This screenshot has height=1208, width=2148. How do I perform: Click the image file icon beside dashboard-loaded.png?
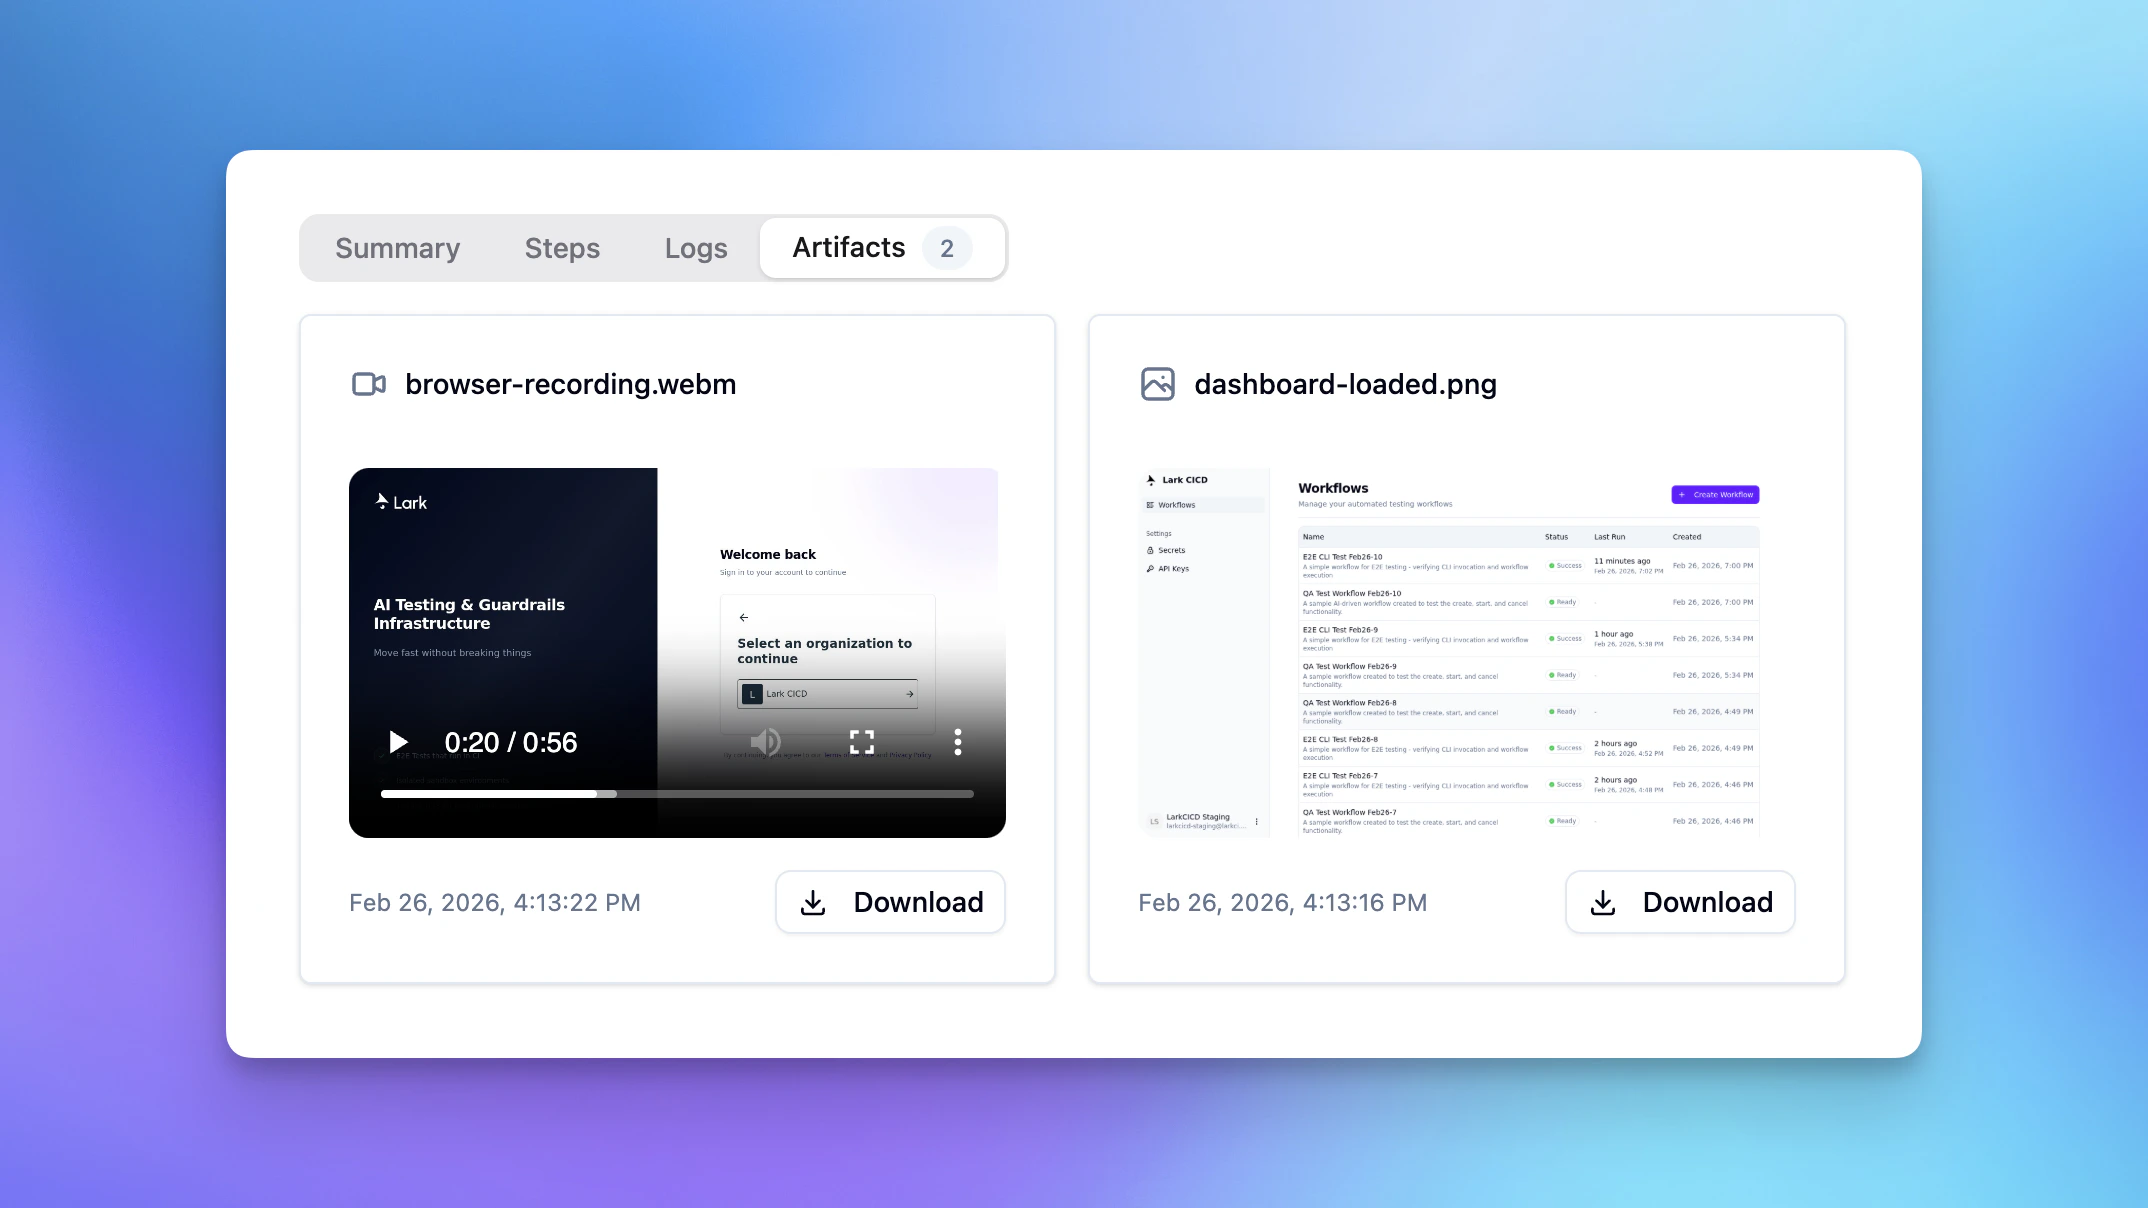click(x=1157, y=384)
